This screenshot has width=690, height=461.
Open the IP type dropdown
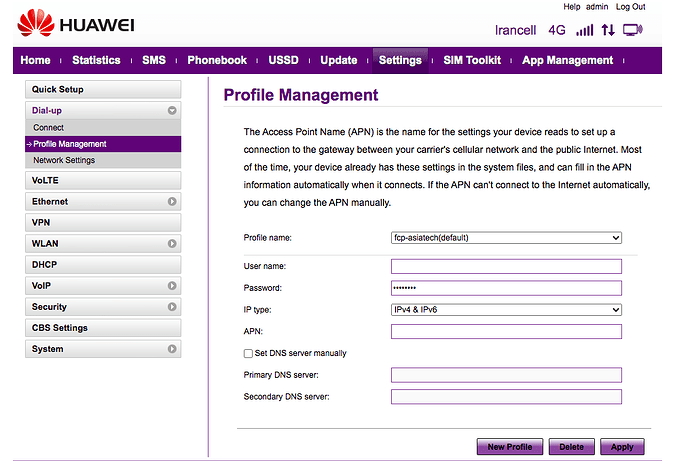pyautogui.click(x=506, y=310)
